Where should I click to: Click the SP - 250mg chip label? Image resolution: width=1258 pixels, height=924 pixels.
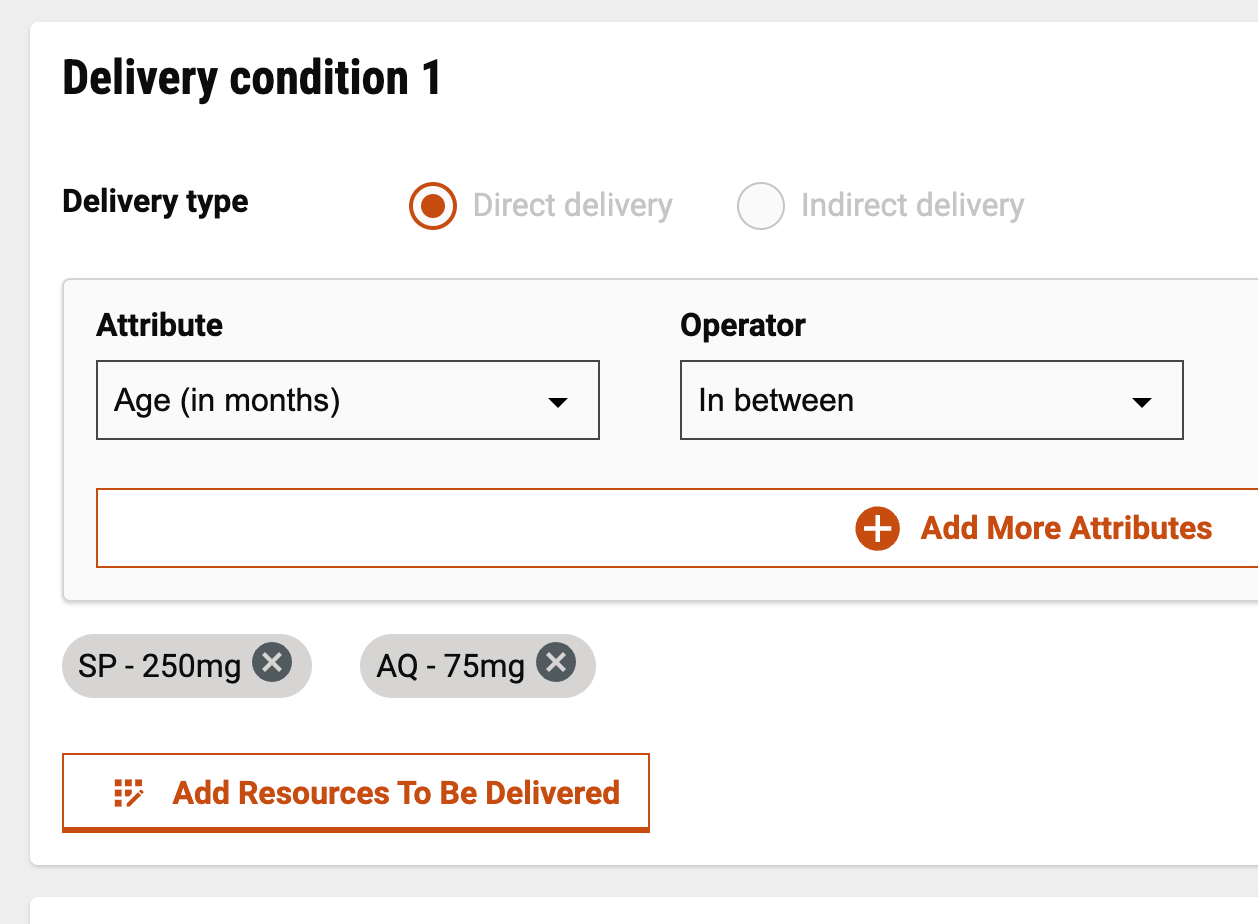tap(159, 666)
